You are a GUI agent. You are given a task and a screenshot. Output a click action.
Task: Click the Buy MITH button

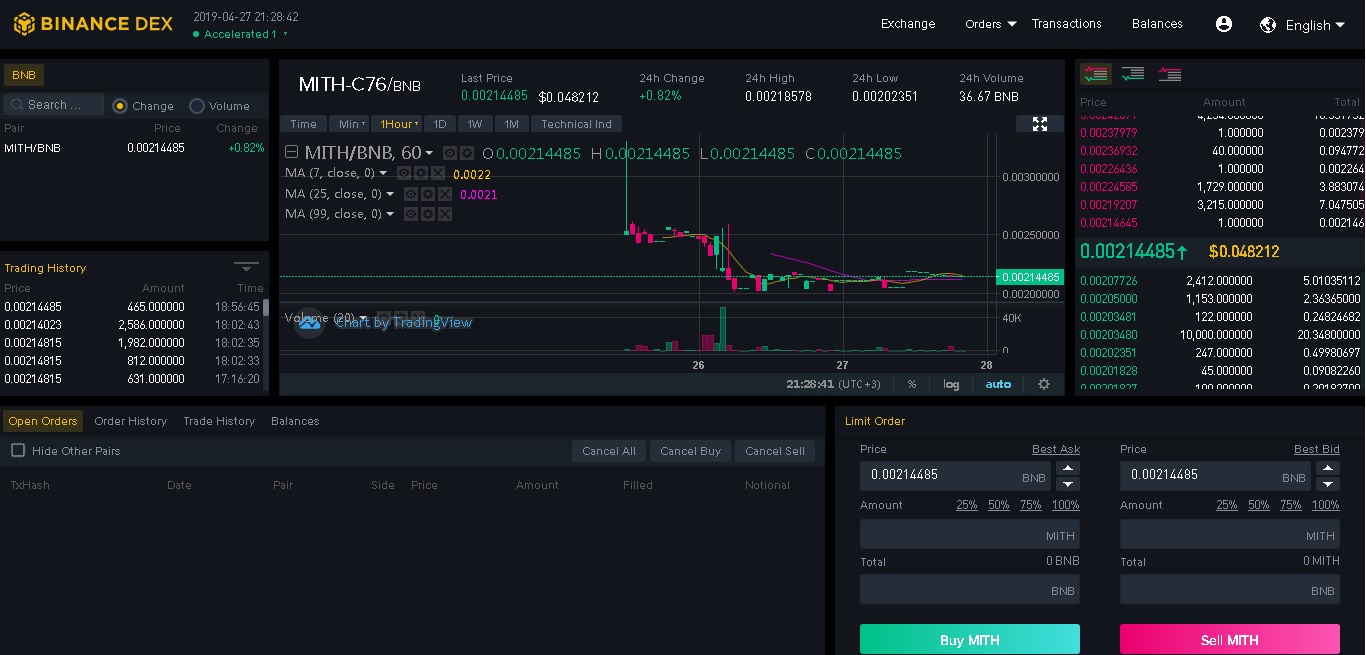point(969,638)
